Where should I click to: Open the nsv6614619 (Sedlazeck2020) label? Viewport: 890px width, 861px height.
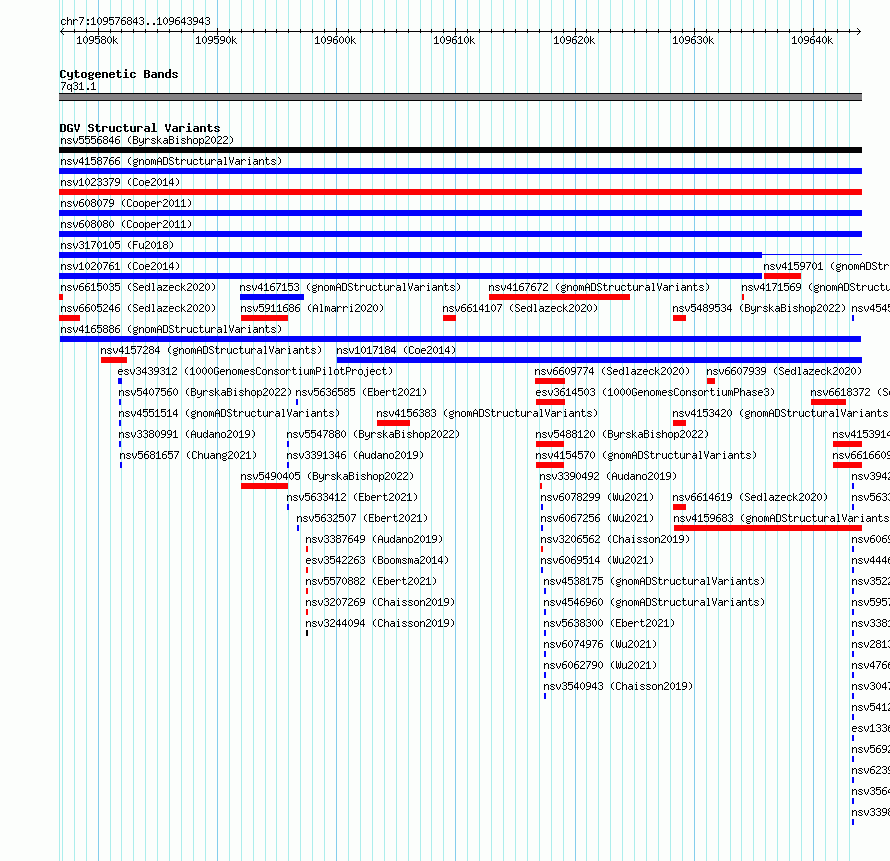[750, 497]
